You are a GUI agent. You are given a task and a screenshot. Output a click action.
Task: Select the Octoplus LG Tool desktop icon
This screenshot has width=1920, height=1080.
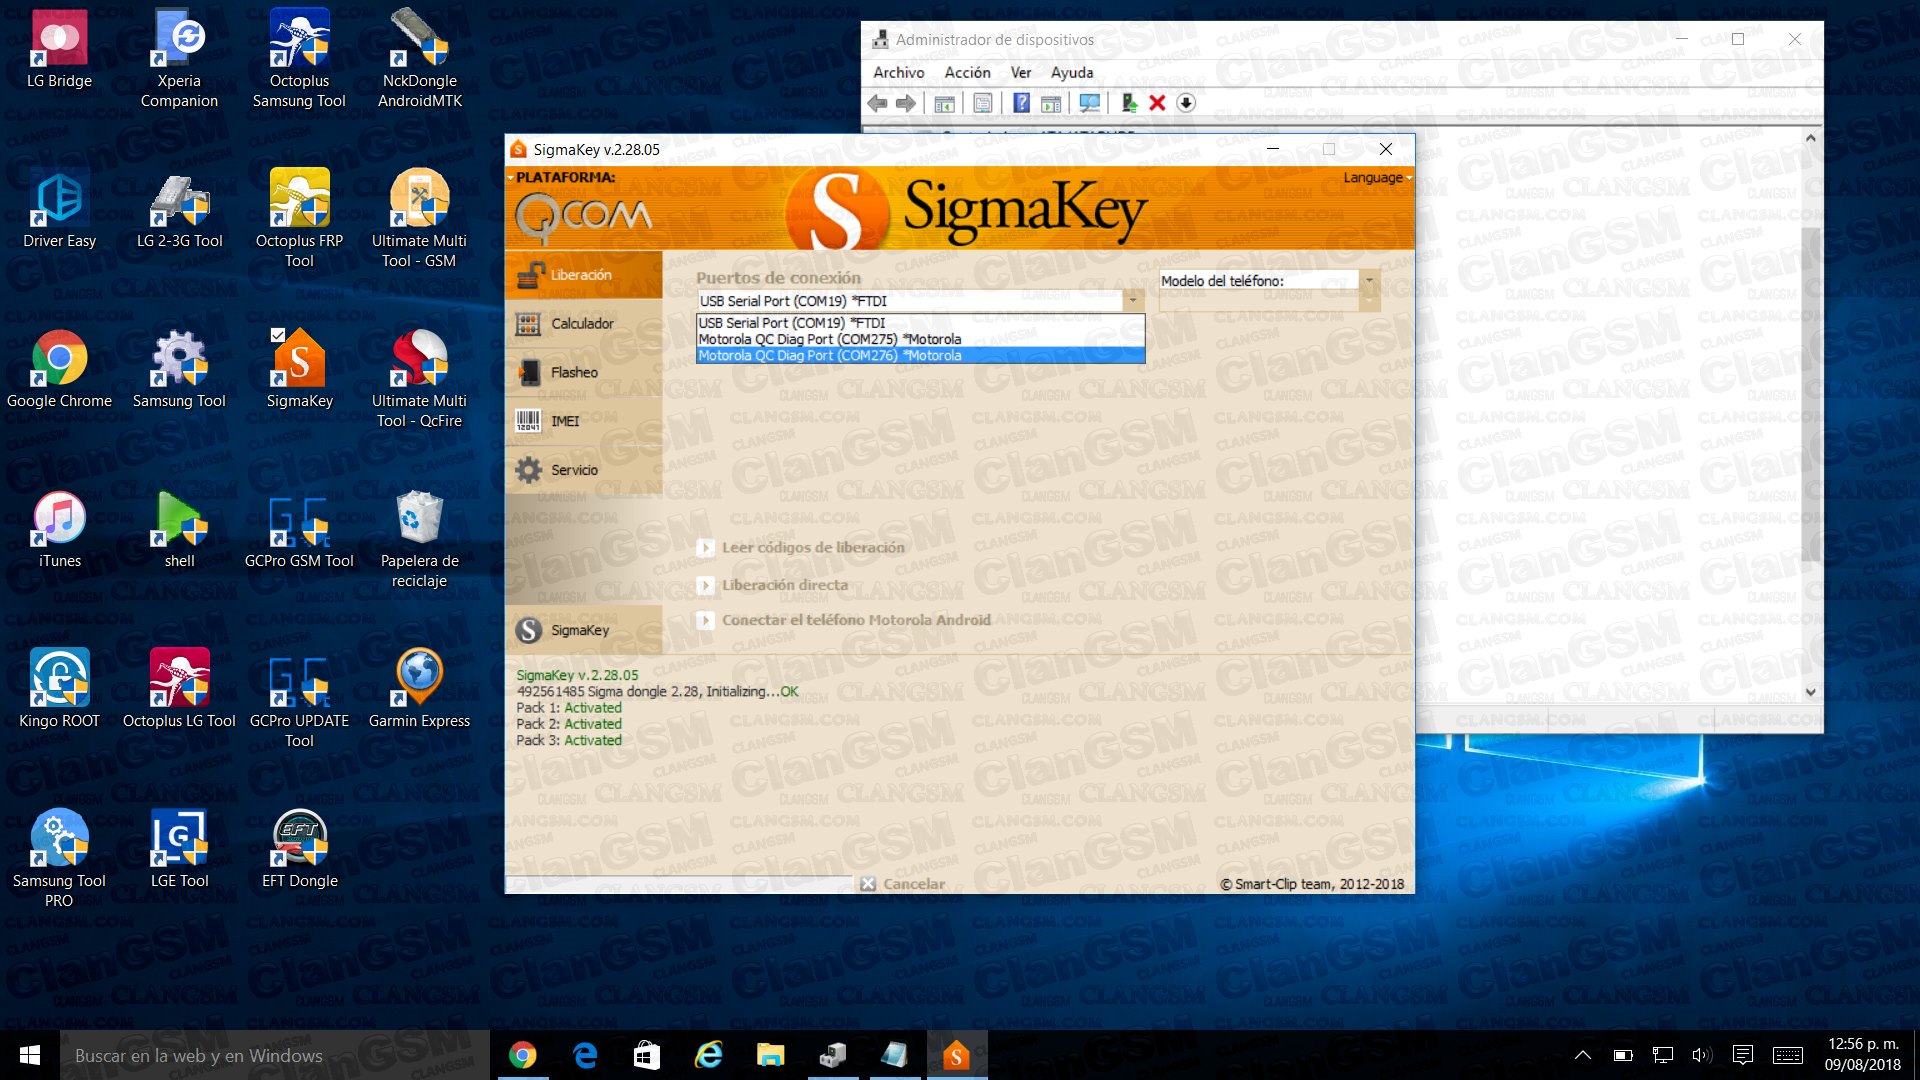(179, 690)
